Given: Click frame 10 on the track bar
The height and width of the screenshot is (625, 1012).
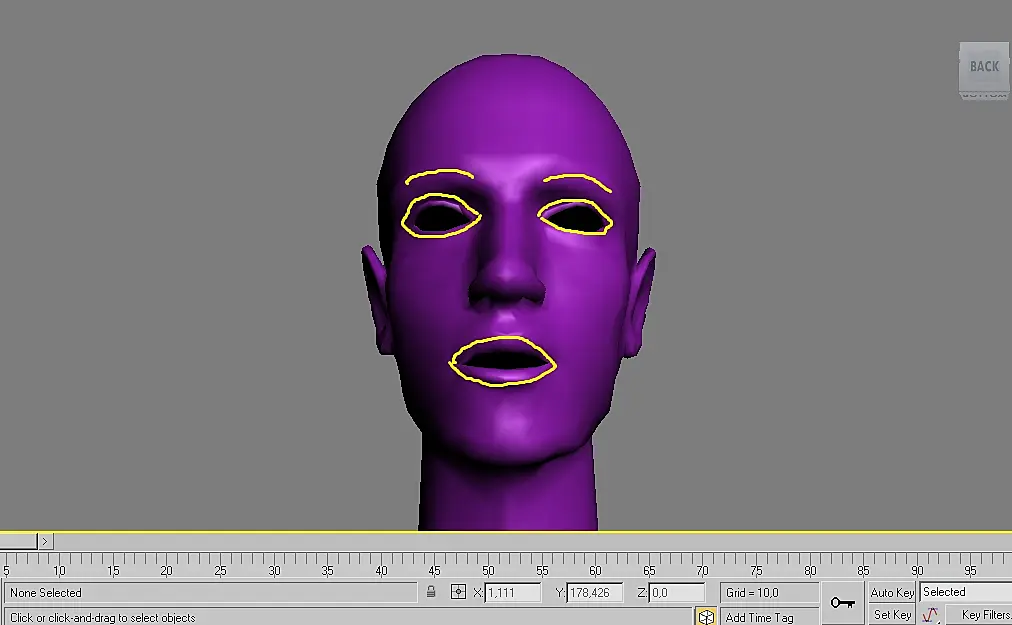Looking at the screenshot, I should pos(59,570).
